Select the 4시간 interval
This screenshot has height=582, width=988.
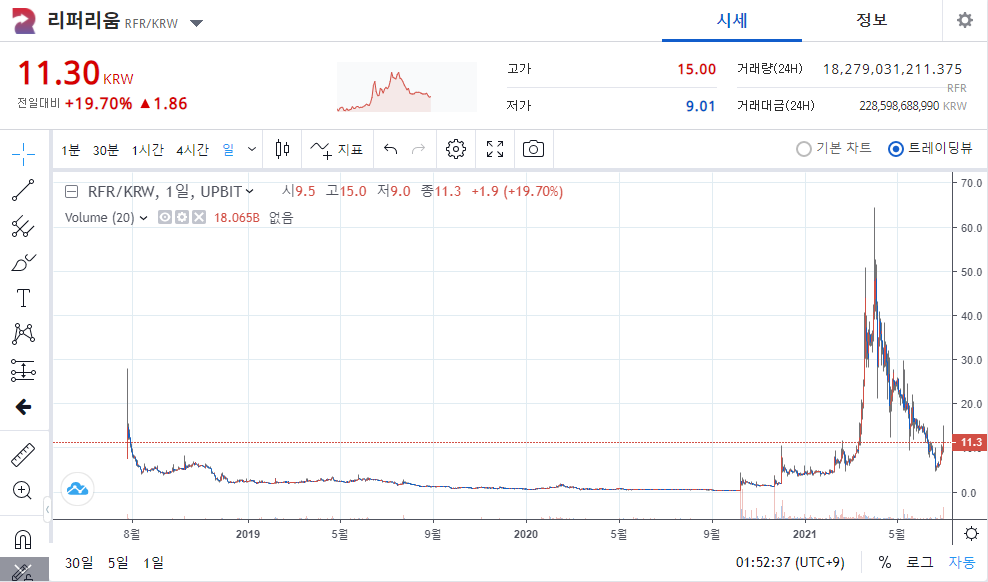pos(192,150)
